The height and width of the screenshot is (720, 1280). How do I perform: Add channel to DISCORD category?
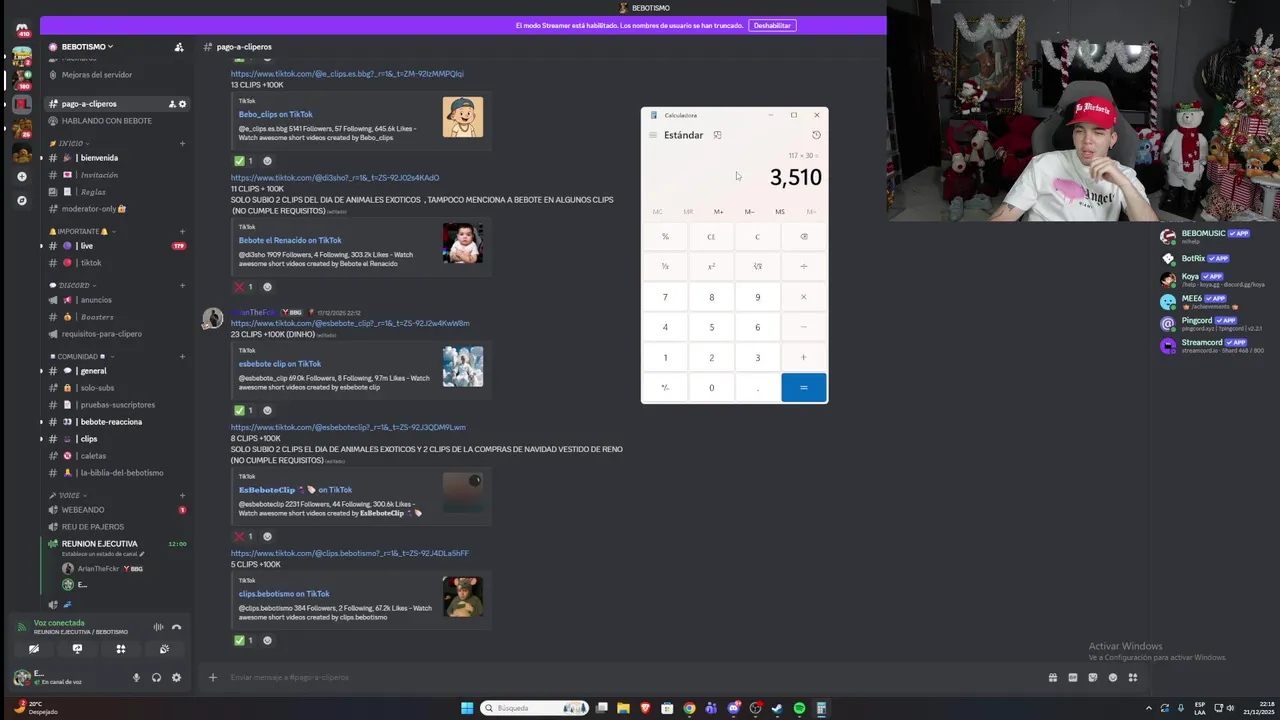(182, 286)
